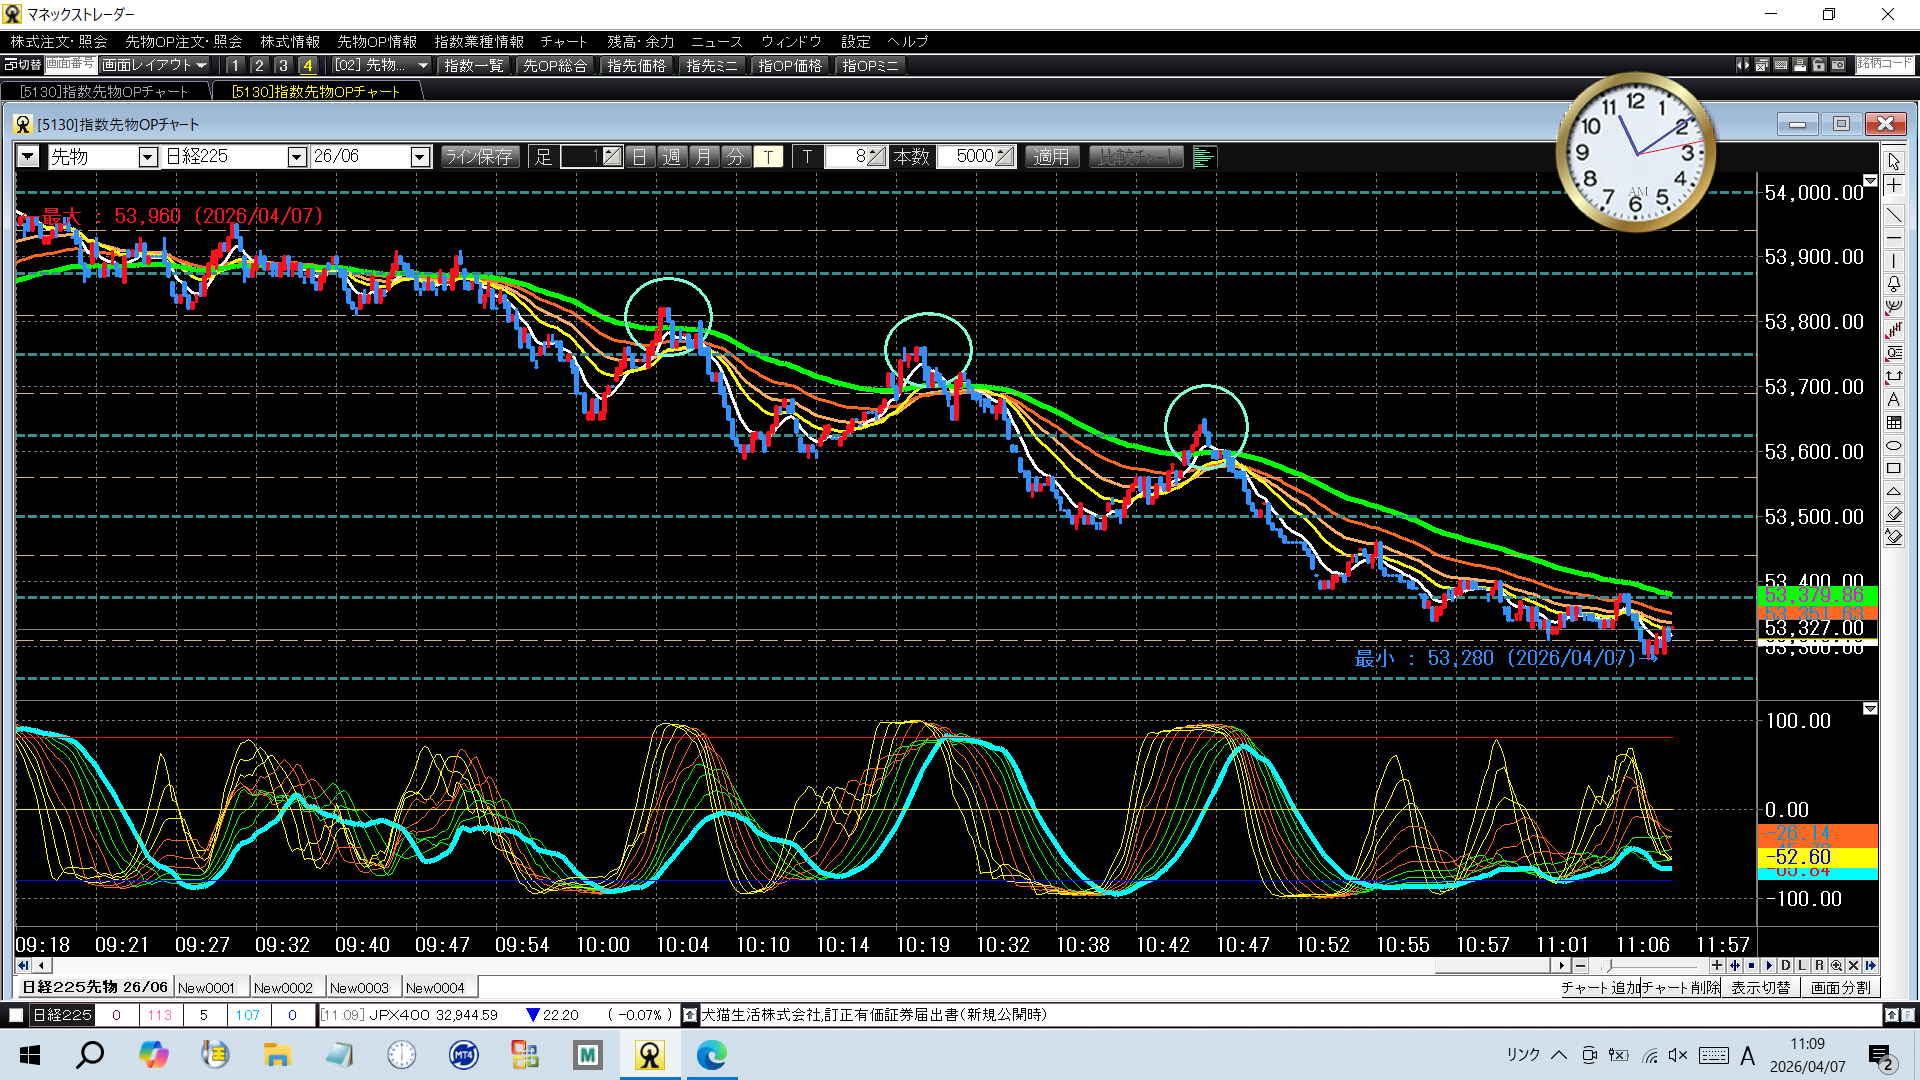Open the 日経225 index dropdown
Image resolution: width=1920 pixels, height=1080 pixels.
[x=296, y=157]
